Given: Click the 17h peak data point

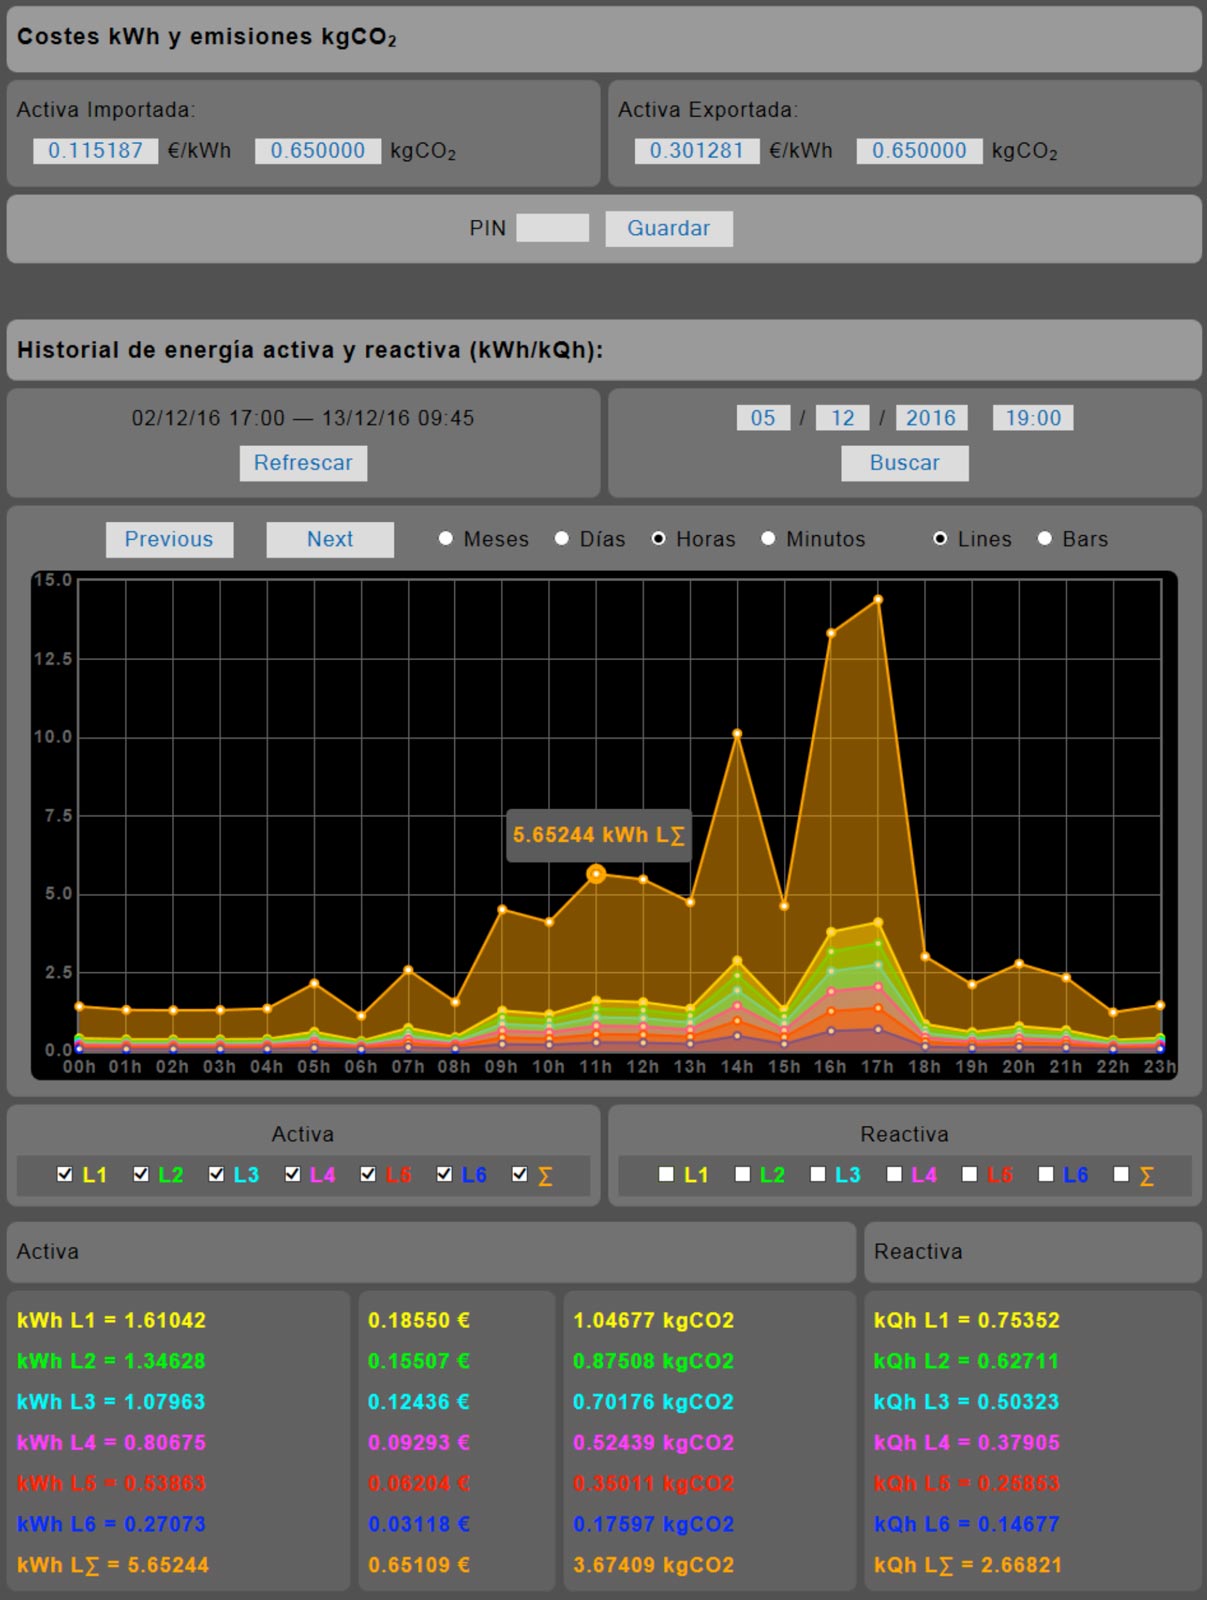Looking at the screenshot, I should coord(878,600).
